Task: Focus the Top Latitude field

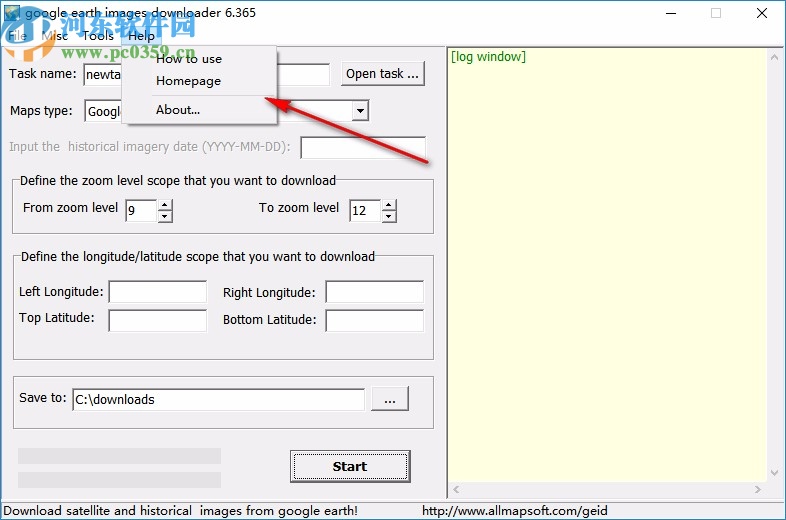Action: [x=158, y=320]
